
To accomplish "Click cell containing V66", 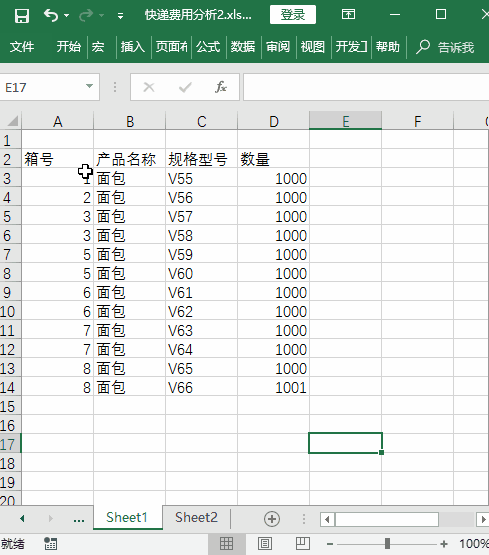I will (201, 387).
